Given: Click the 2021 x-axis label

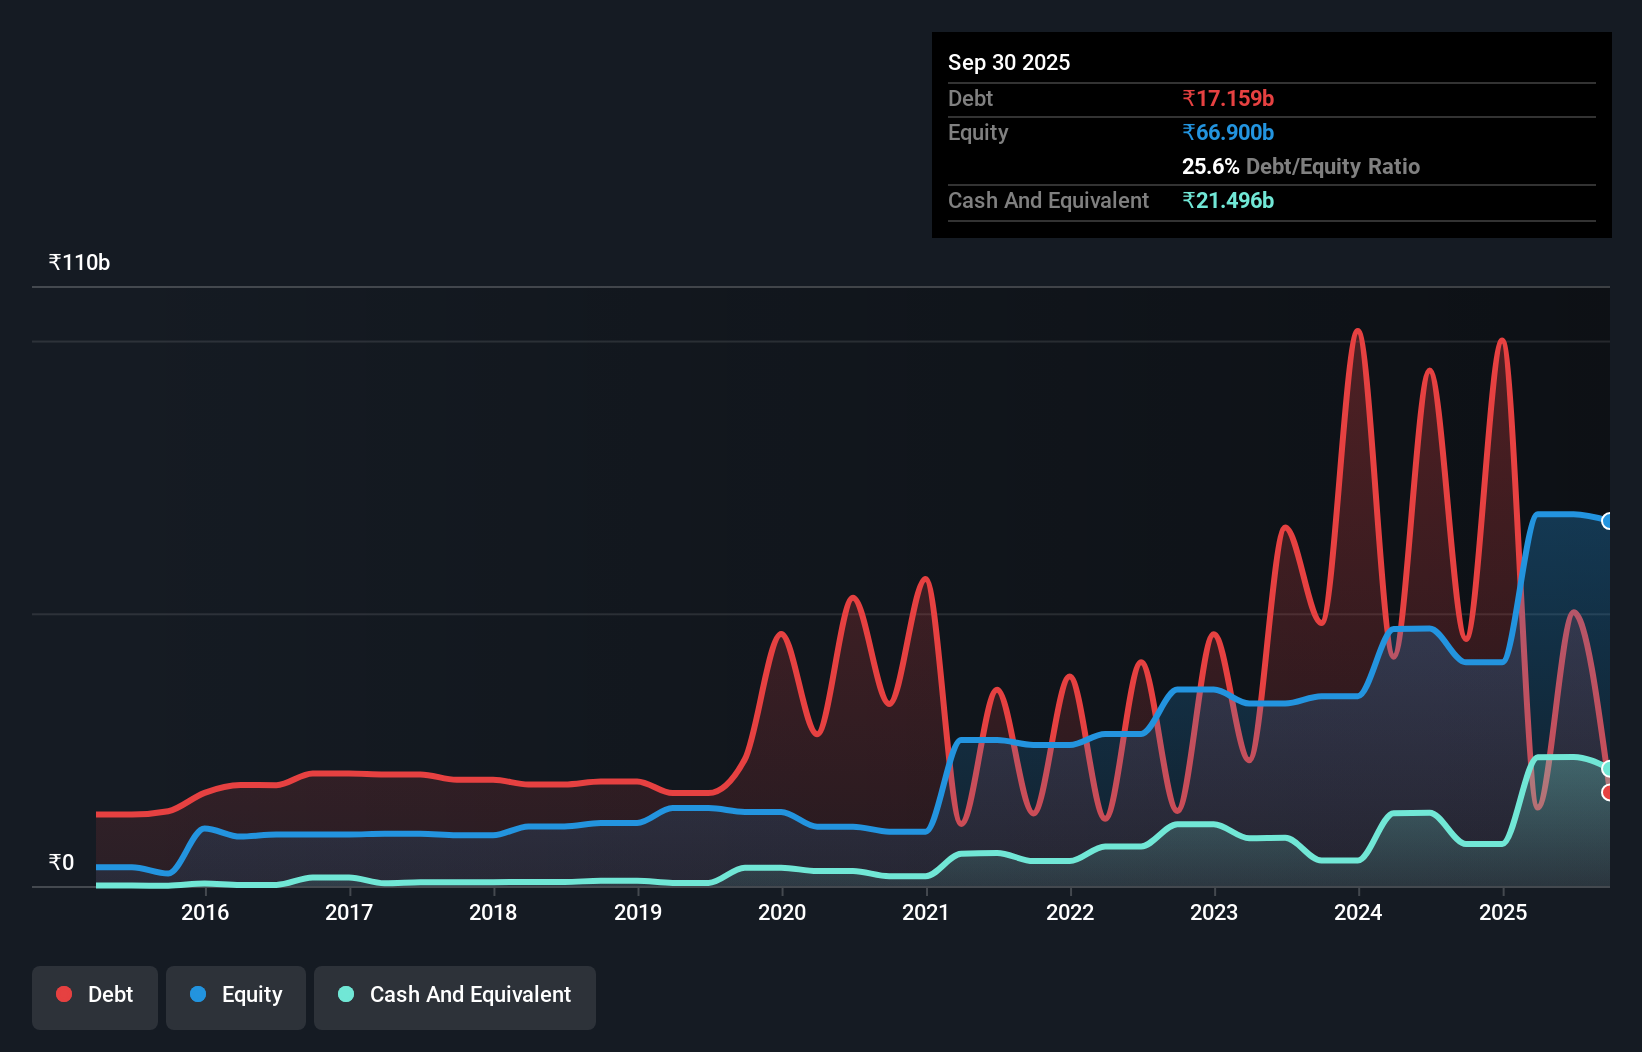Looking at the screenshot, I should 926,912.
